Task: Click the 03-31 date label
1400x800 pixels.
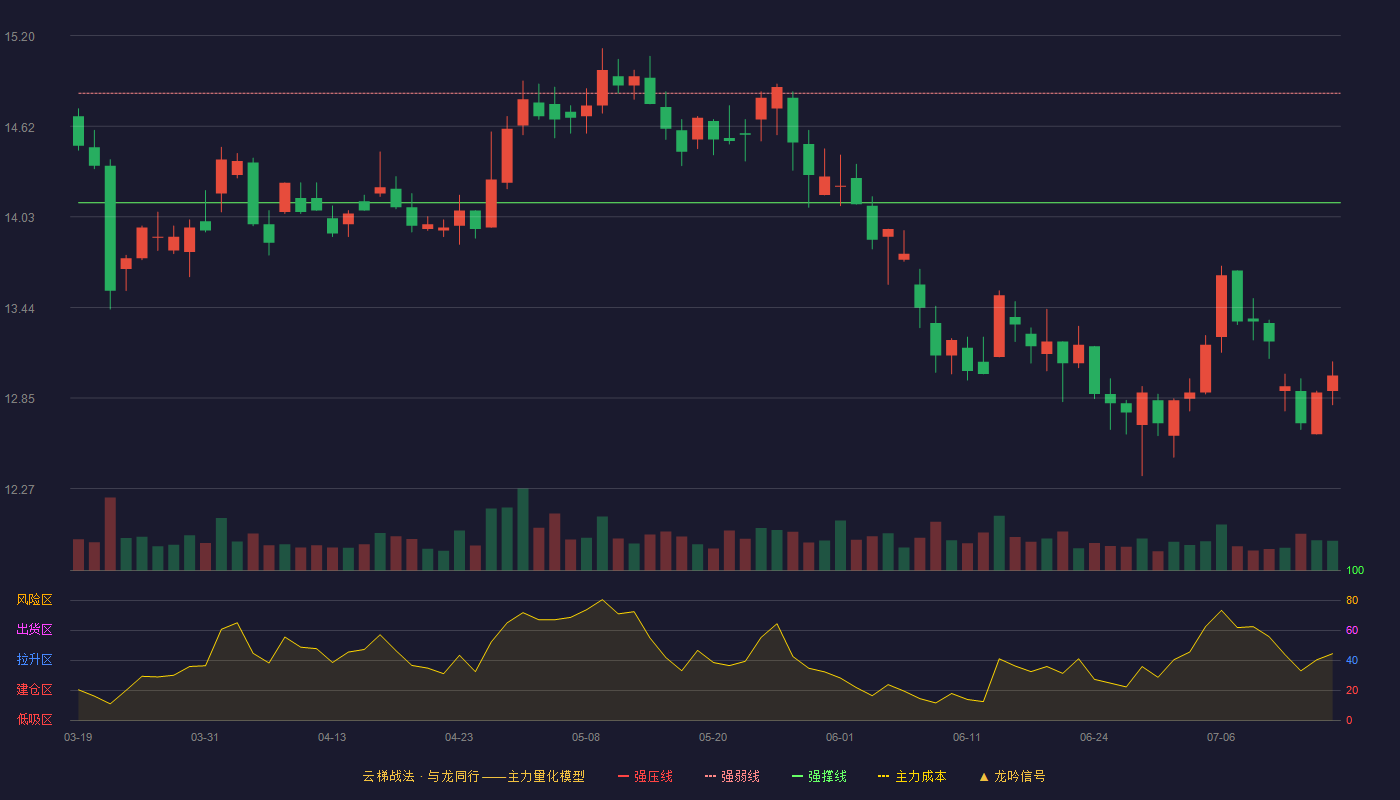Action: pos(205,737)
